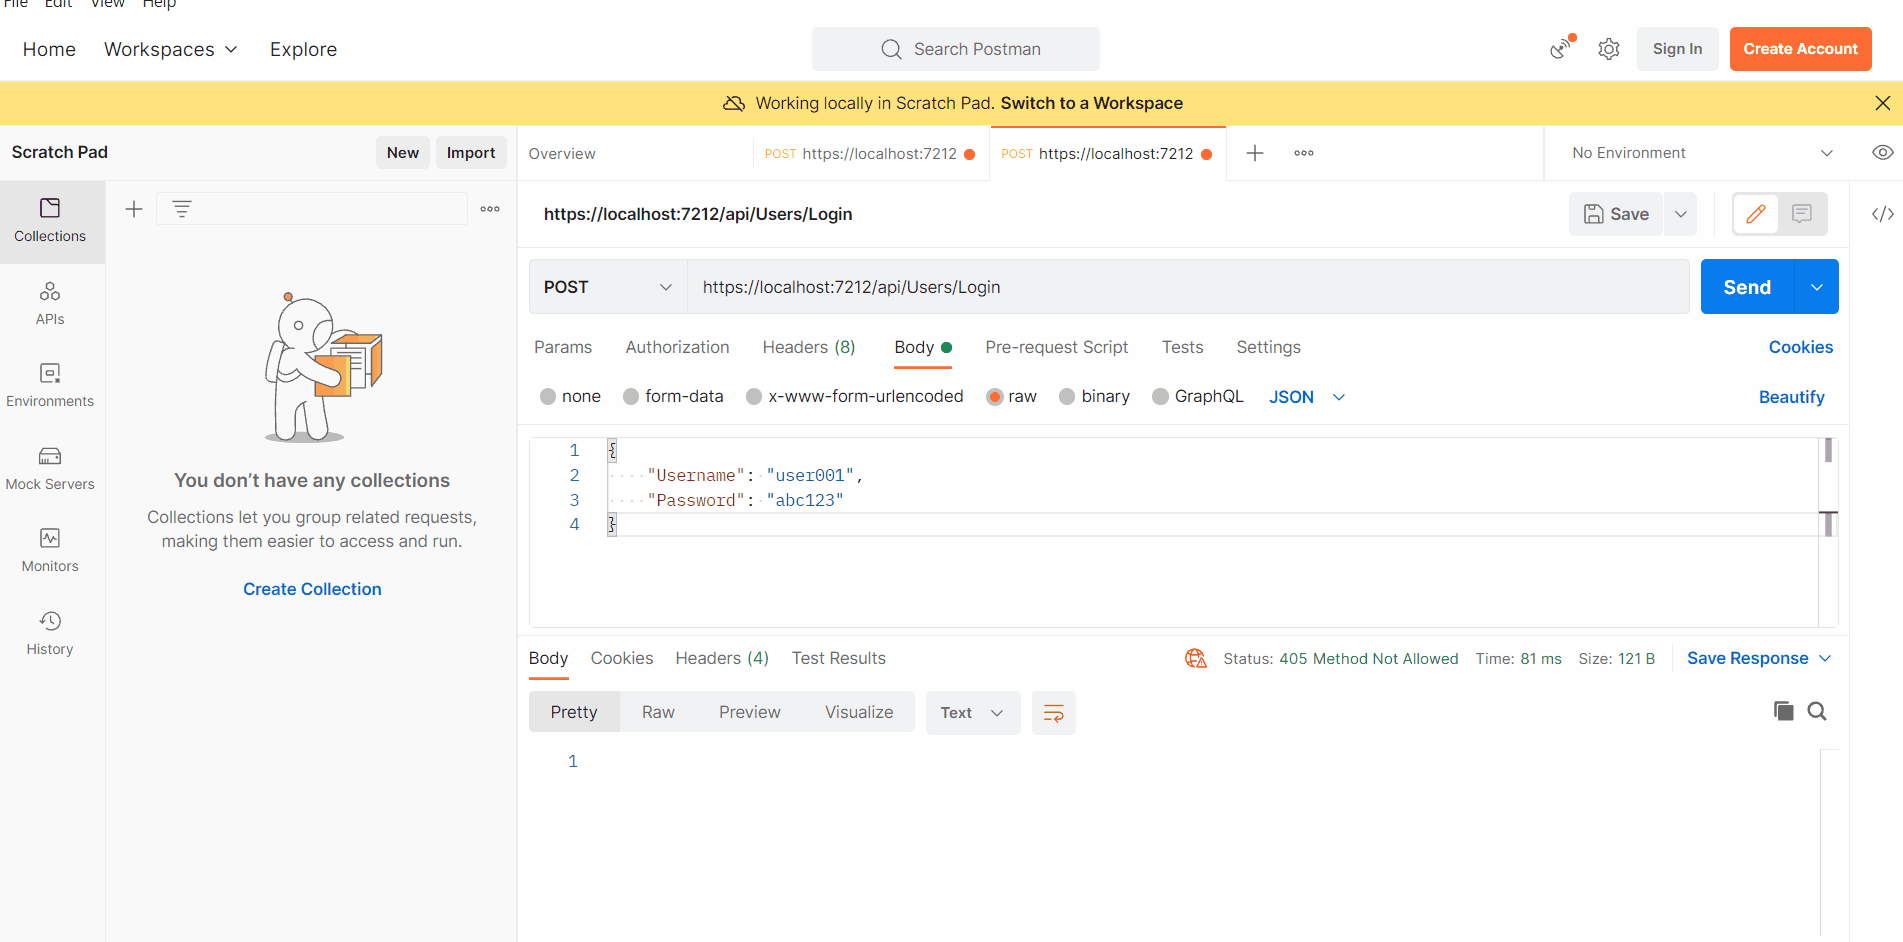Open the Environments panel

(50, 385)
